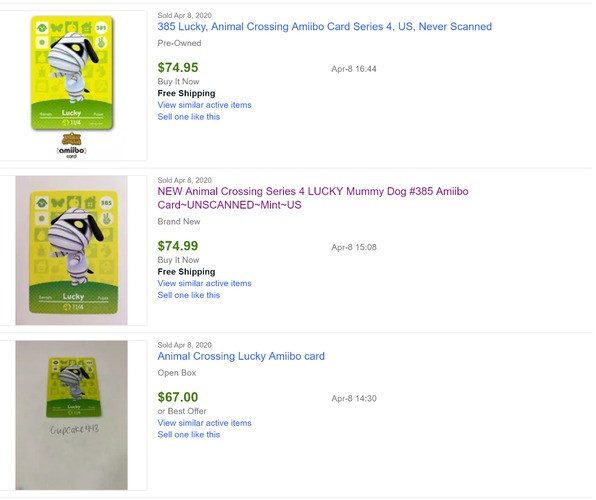Viewport: 596px width, 500px height.
Task: Sell one like this under $74.95 listing
Action: tap(189, 117)
